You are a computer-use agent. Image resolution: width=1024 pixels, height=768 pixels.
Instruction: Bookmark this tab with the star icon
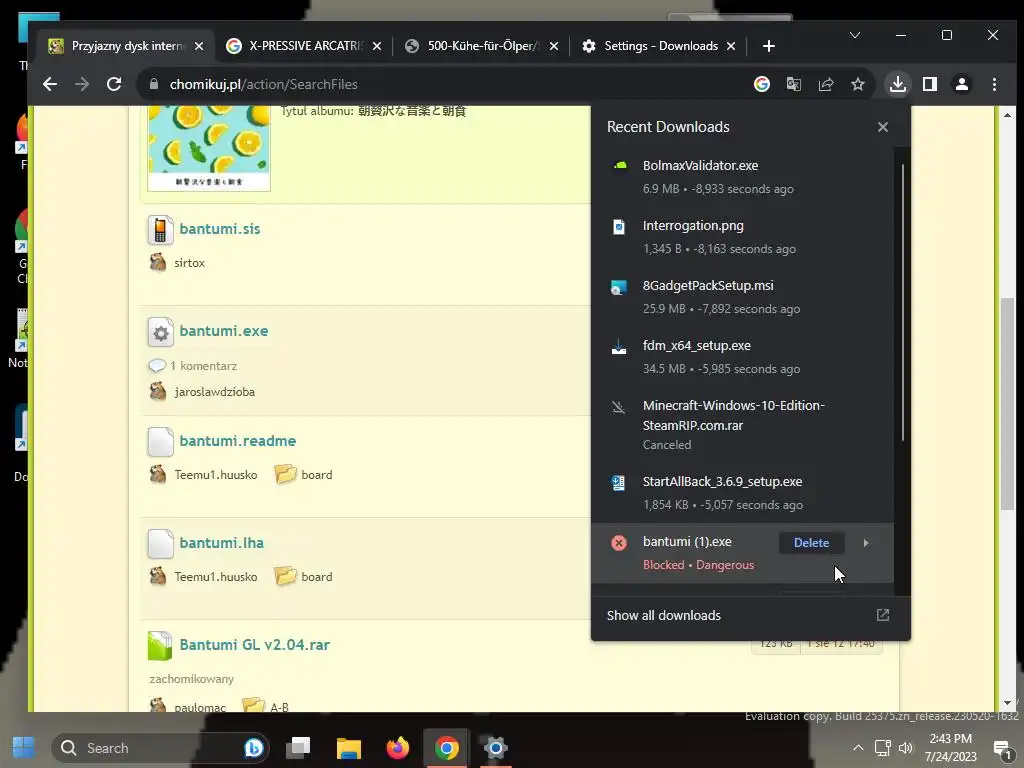click(x=857, y=84)
